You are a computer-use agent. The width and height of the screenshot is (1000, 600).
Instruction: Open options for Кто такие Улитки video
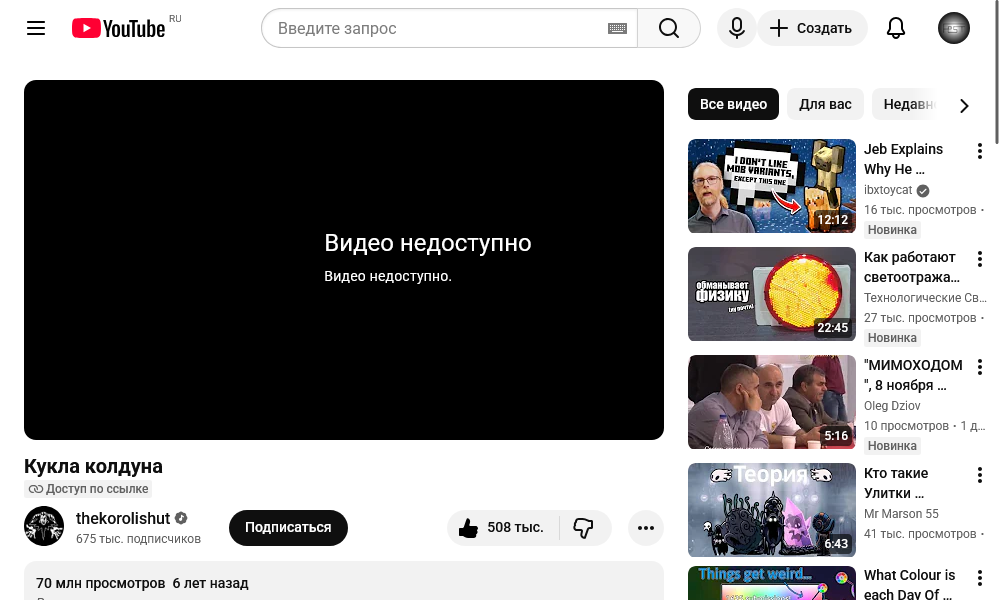pyautogui.click(x=980, y=474)
